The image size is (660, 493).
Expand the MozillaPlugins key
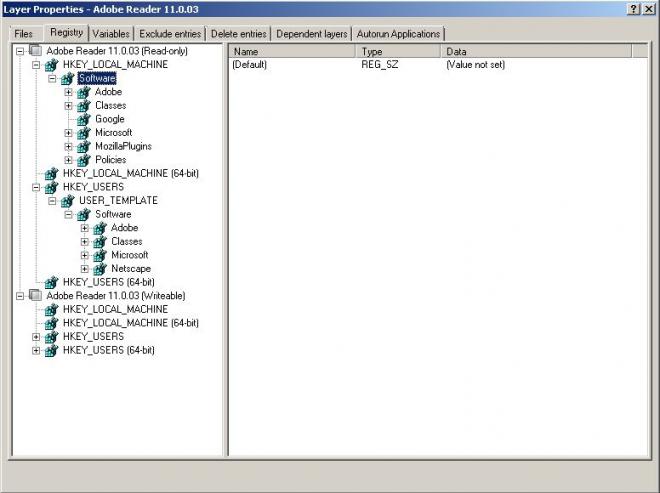68,147
